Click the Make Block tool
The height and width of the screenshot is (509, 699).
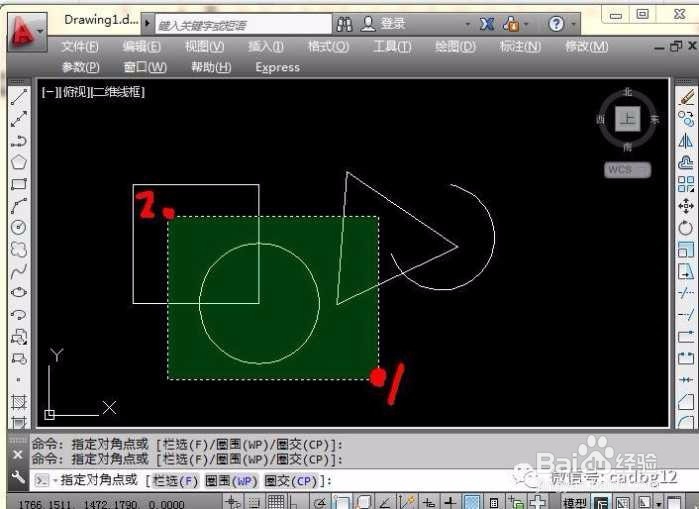[19, 358]
